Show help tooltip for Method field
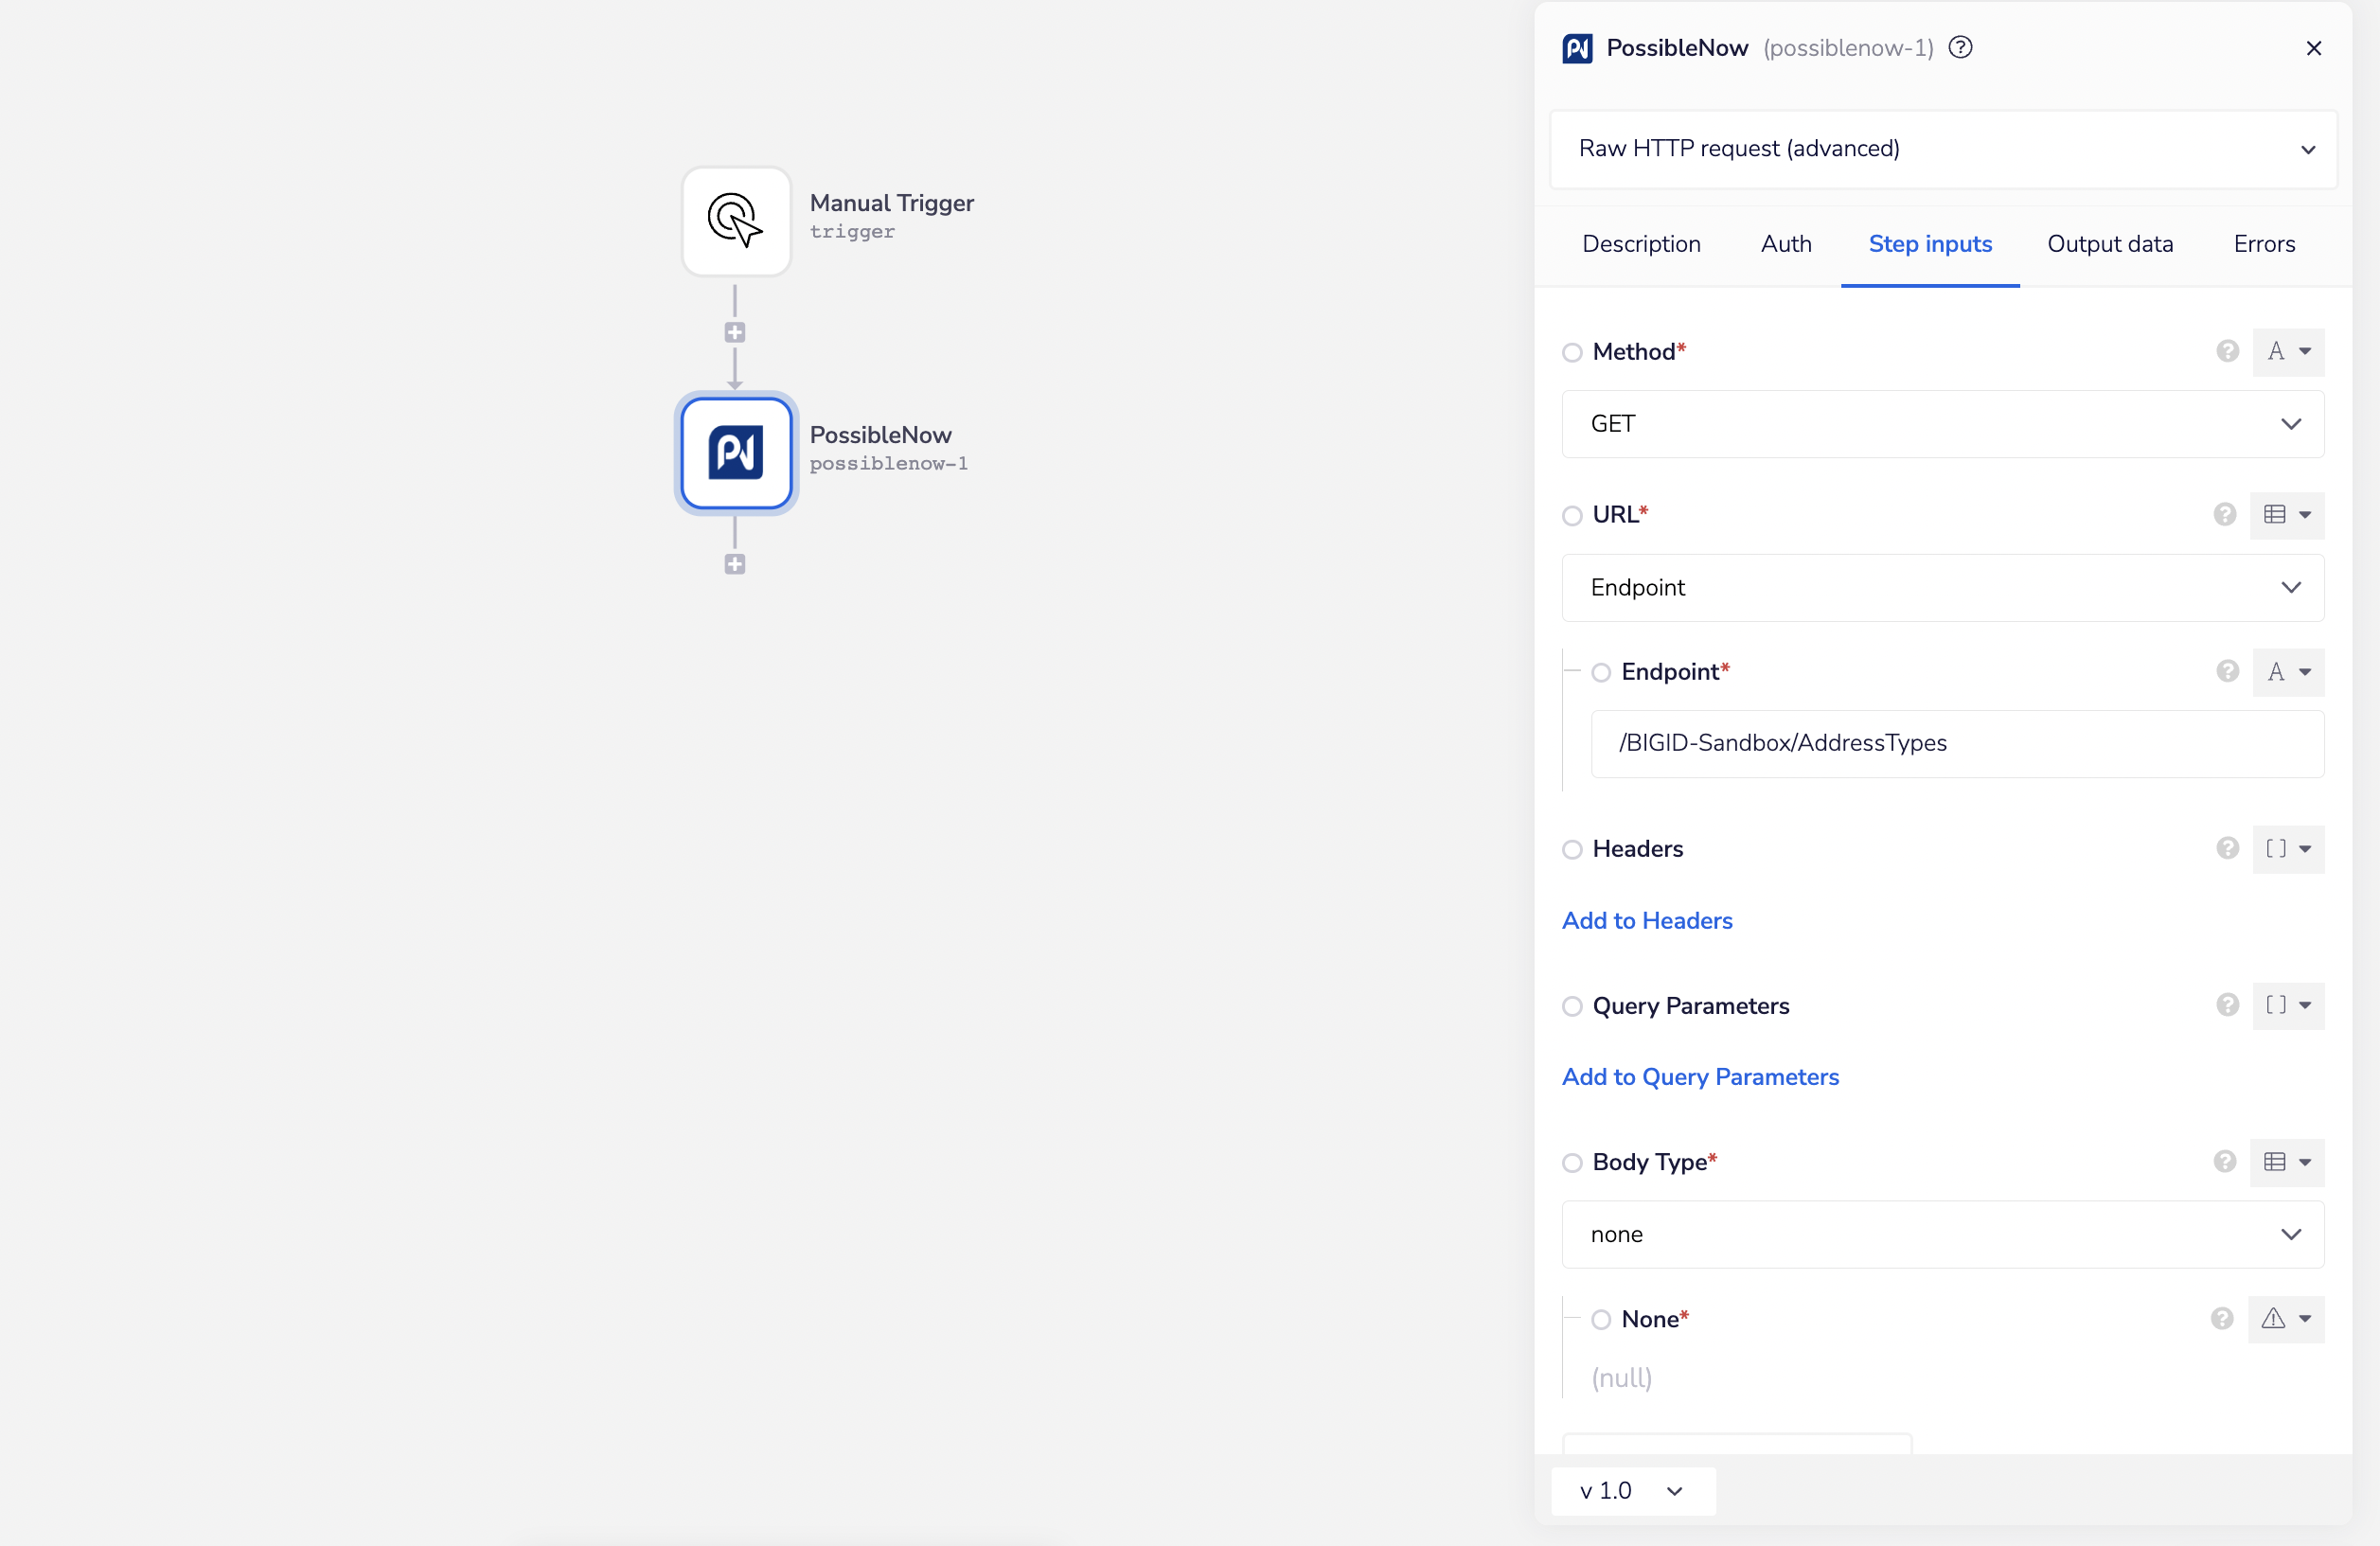Image resolution: width=2380 pixels, height=1546 pixels. [2227, 351]
